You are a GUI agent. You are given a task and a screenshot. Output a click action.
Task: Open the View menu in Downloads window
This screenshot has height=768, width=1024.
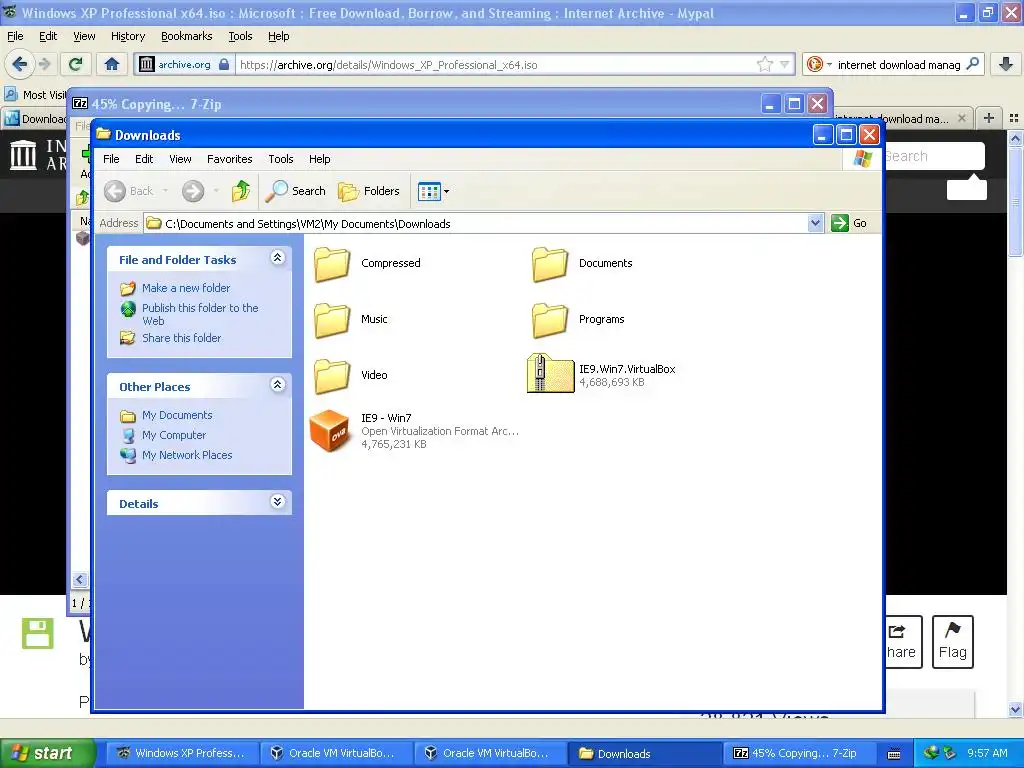pyautogui.click(x=180, y=159)
